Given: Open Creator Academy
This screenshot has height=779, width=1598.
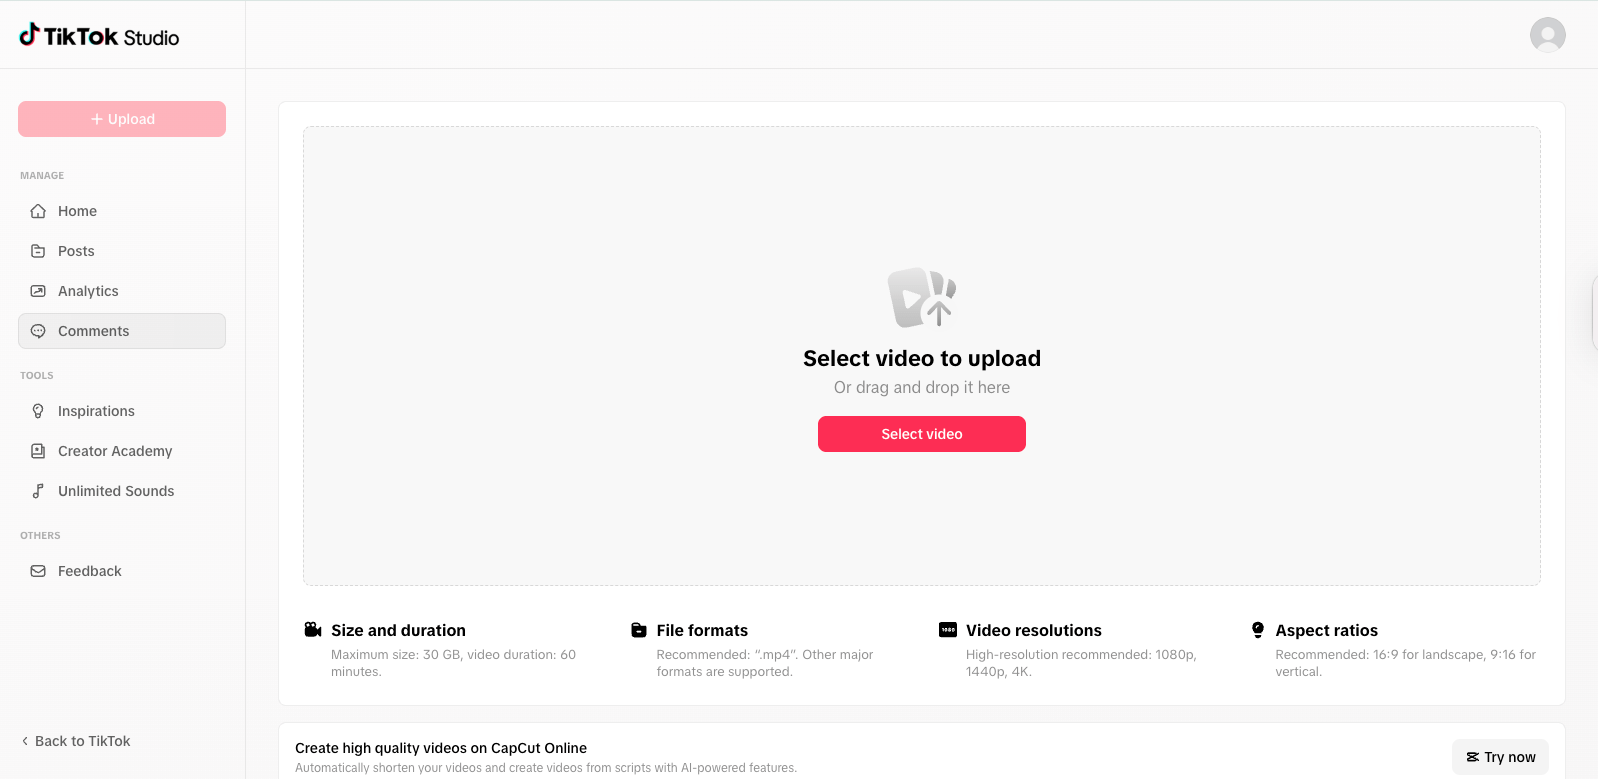Looking at the screenshot, I should coord(122,451).
